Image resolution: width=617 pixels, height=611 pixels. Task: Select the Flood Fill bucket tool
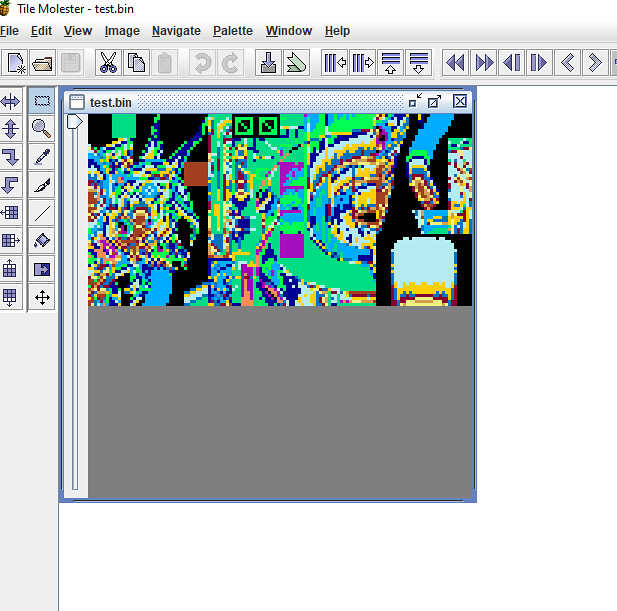41,240
